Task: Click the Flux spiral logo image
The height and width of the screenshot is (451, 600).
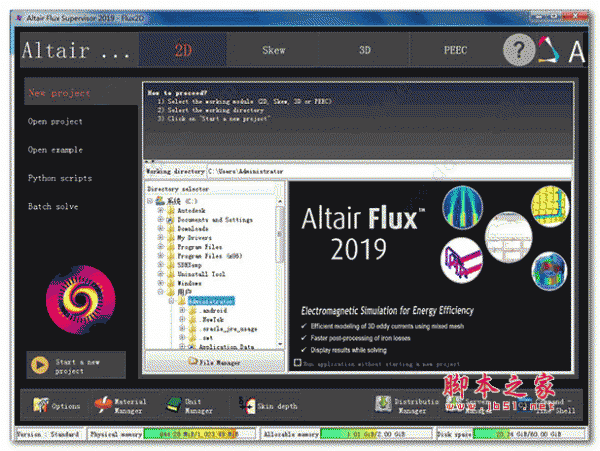Action: (x=81, y=300)
